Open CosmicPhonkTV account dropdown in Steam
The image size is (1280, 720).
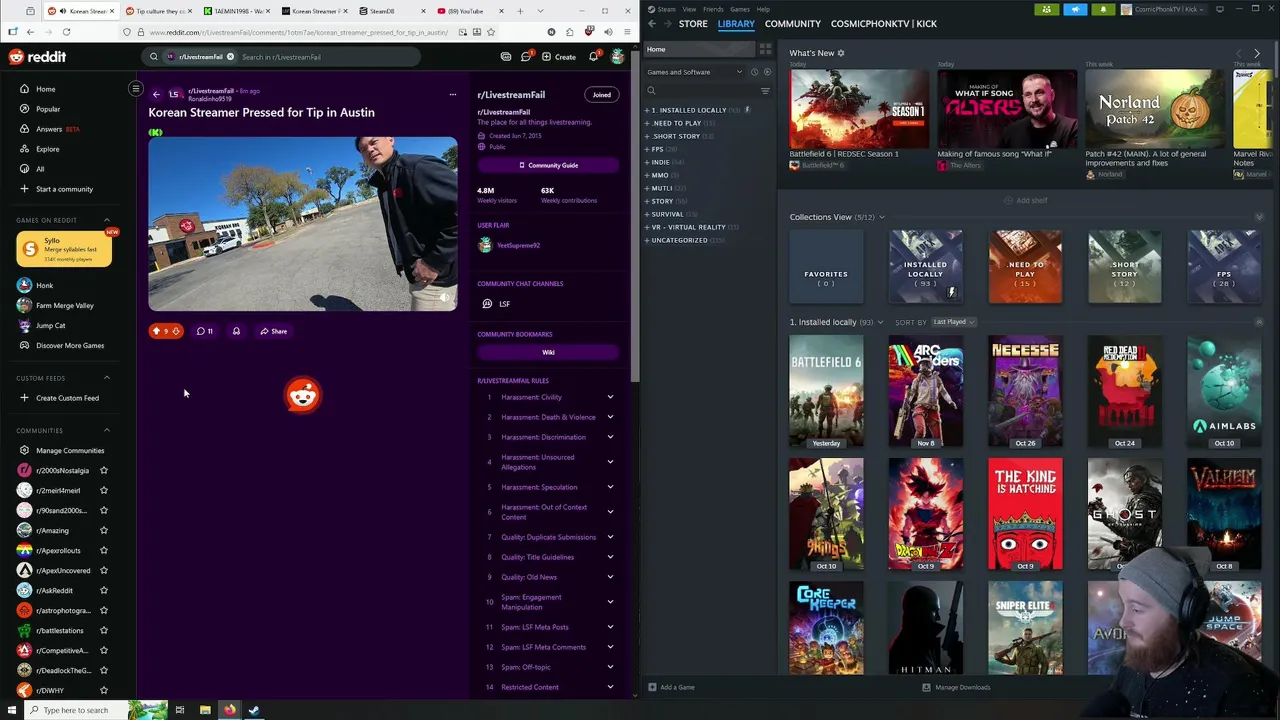point(1165,9)
